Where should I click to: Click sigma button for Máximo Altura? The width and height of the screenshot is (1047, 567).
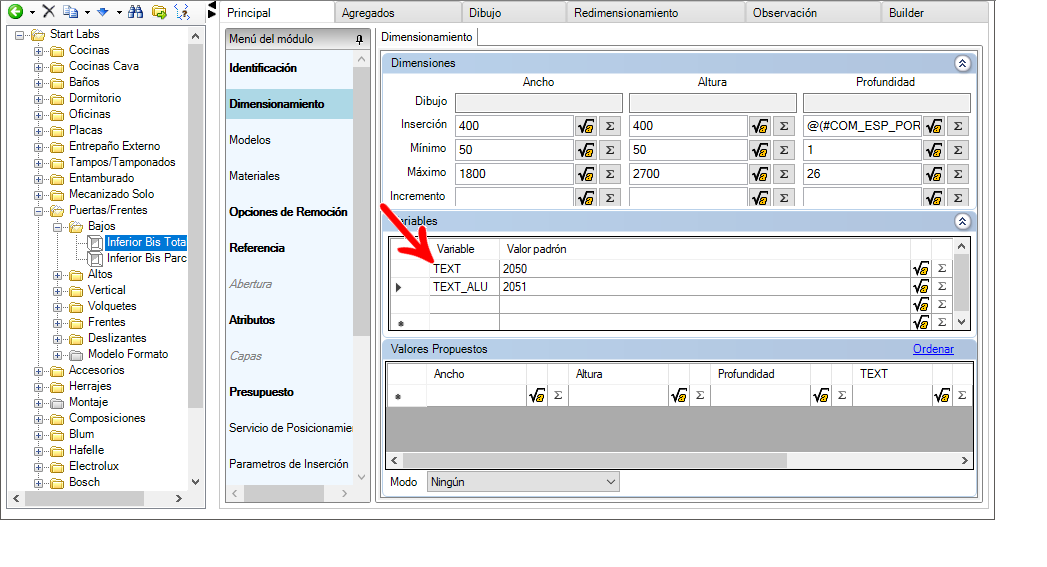tap(783, 174)
